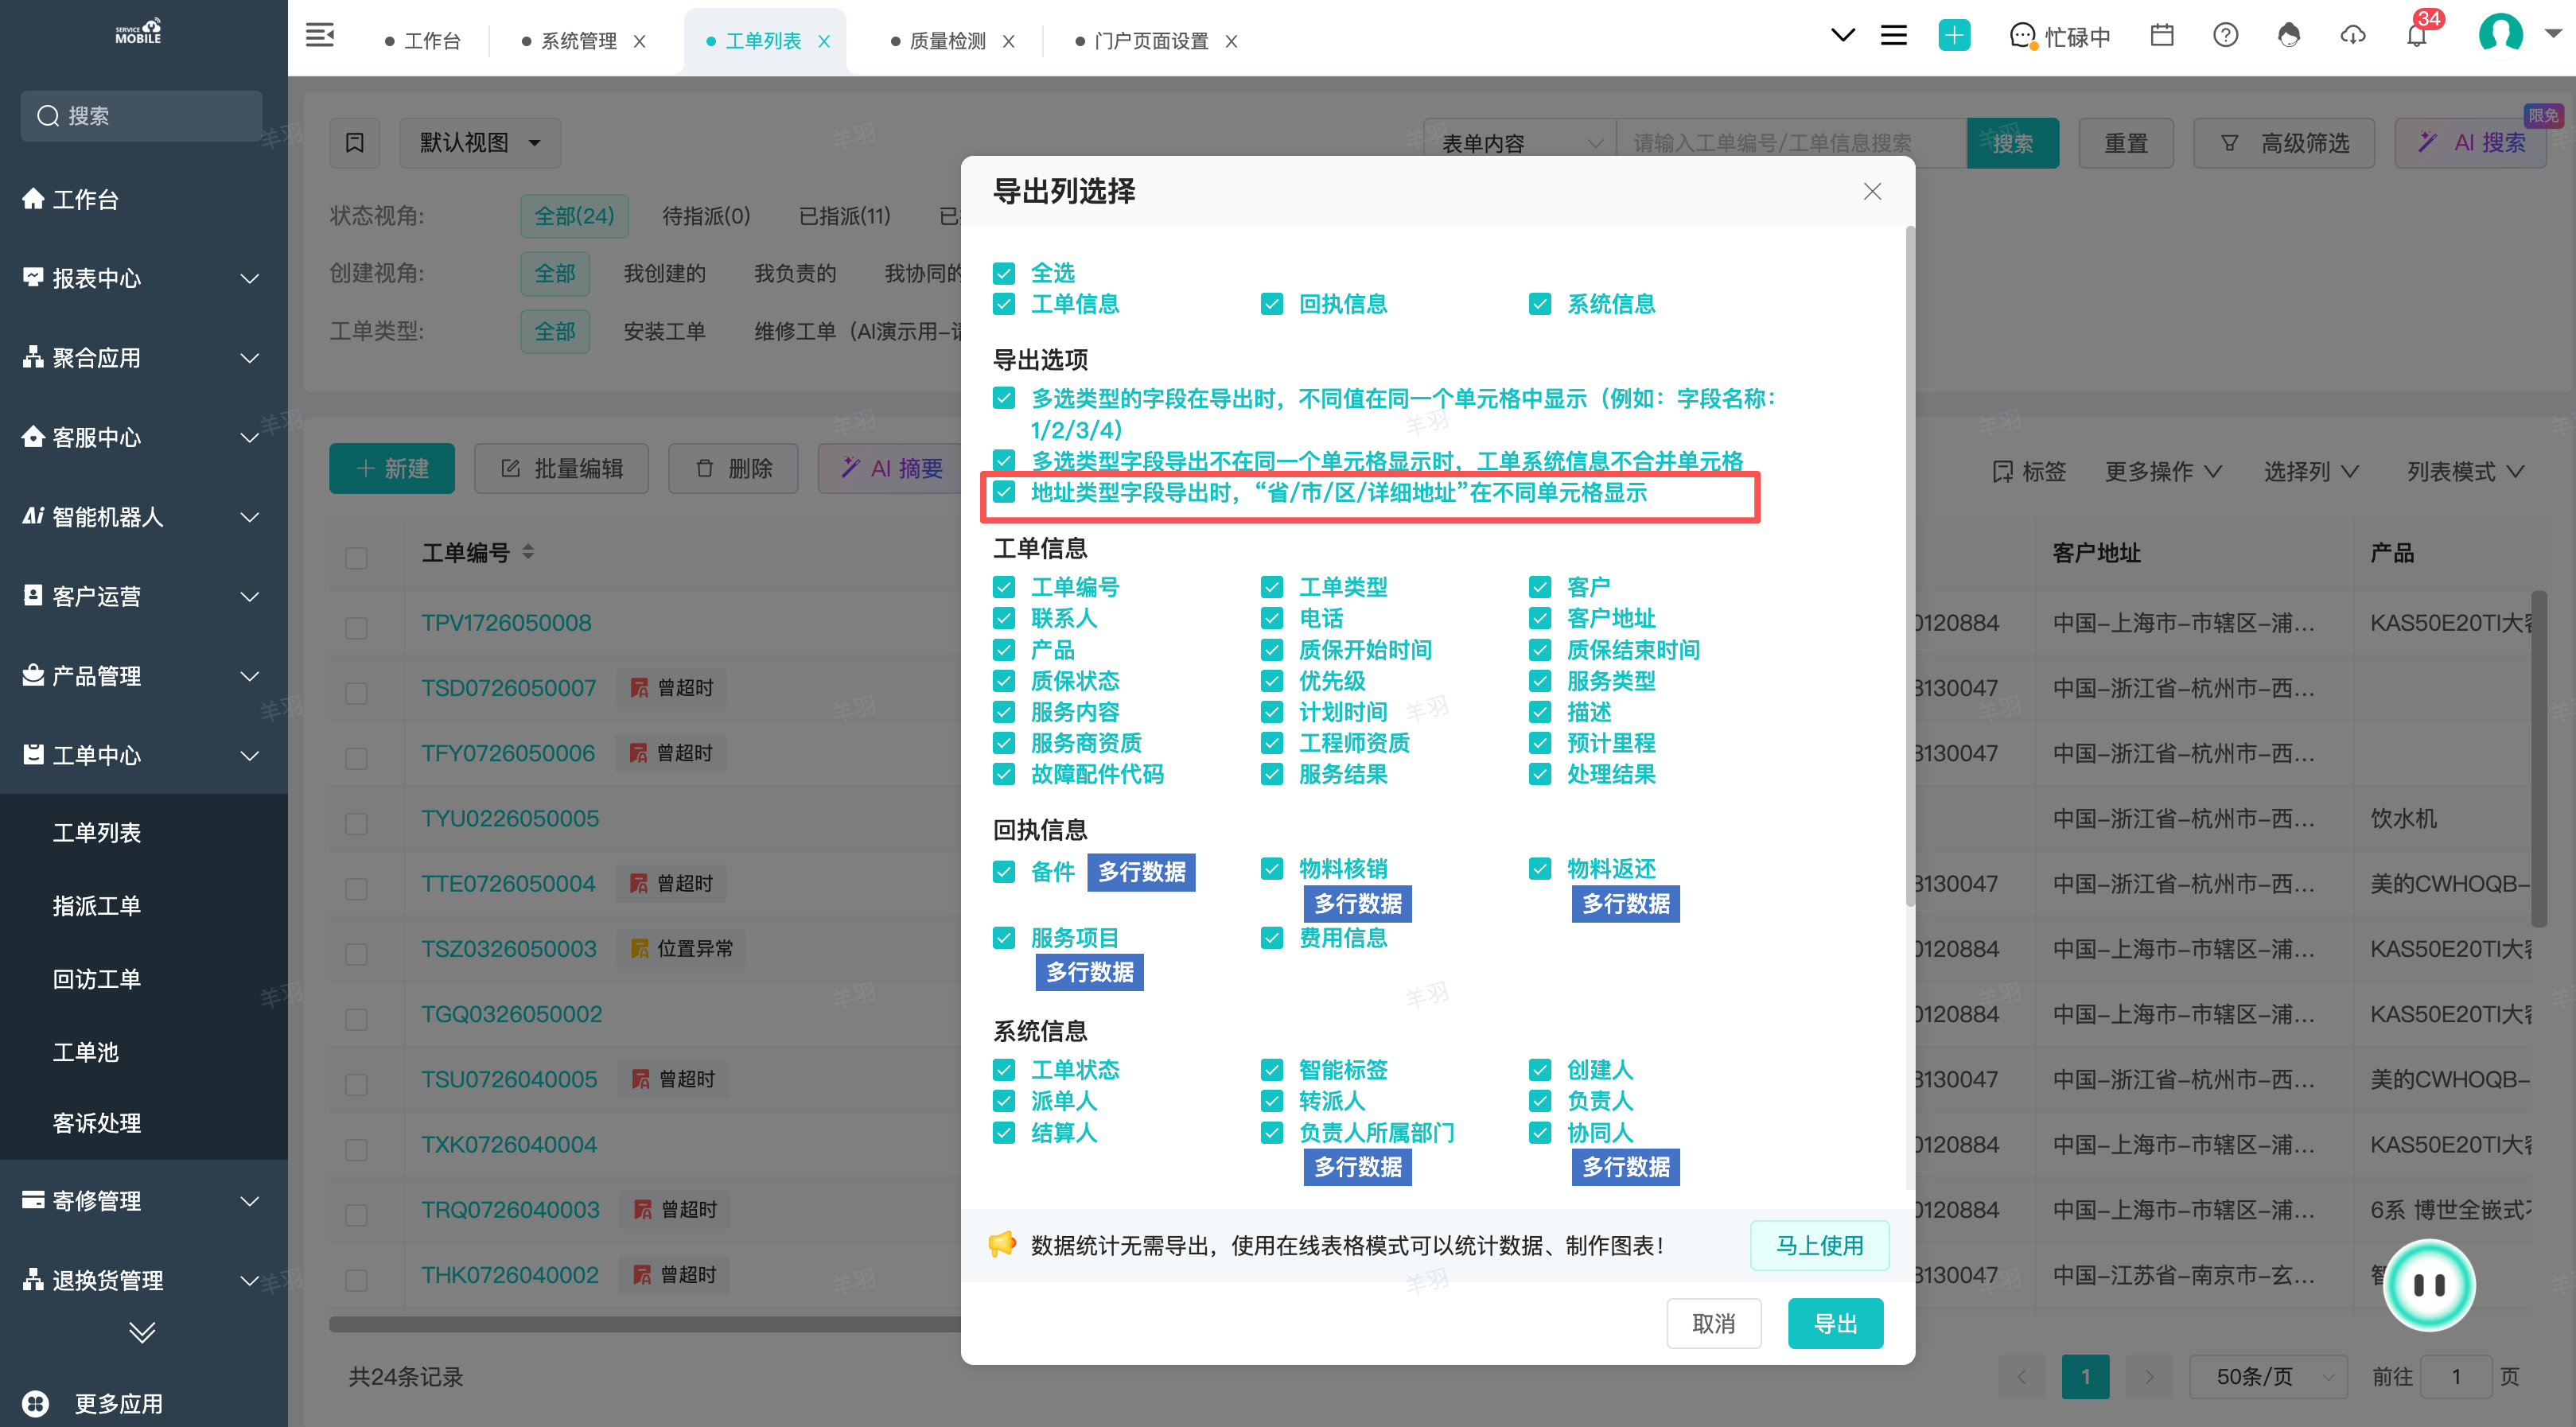The width and height of the screenshot is (2576, 1427).
Task: Open the 表单内容 search type dropdown
Action: click(1520, 143)
